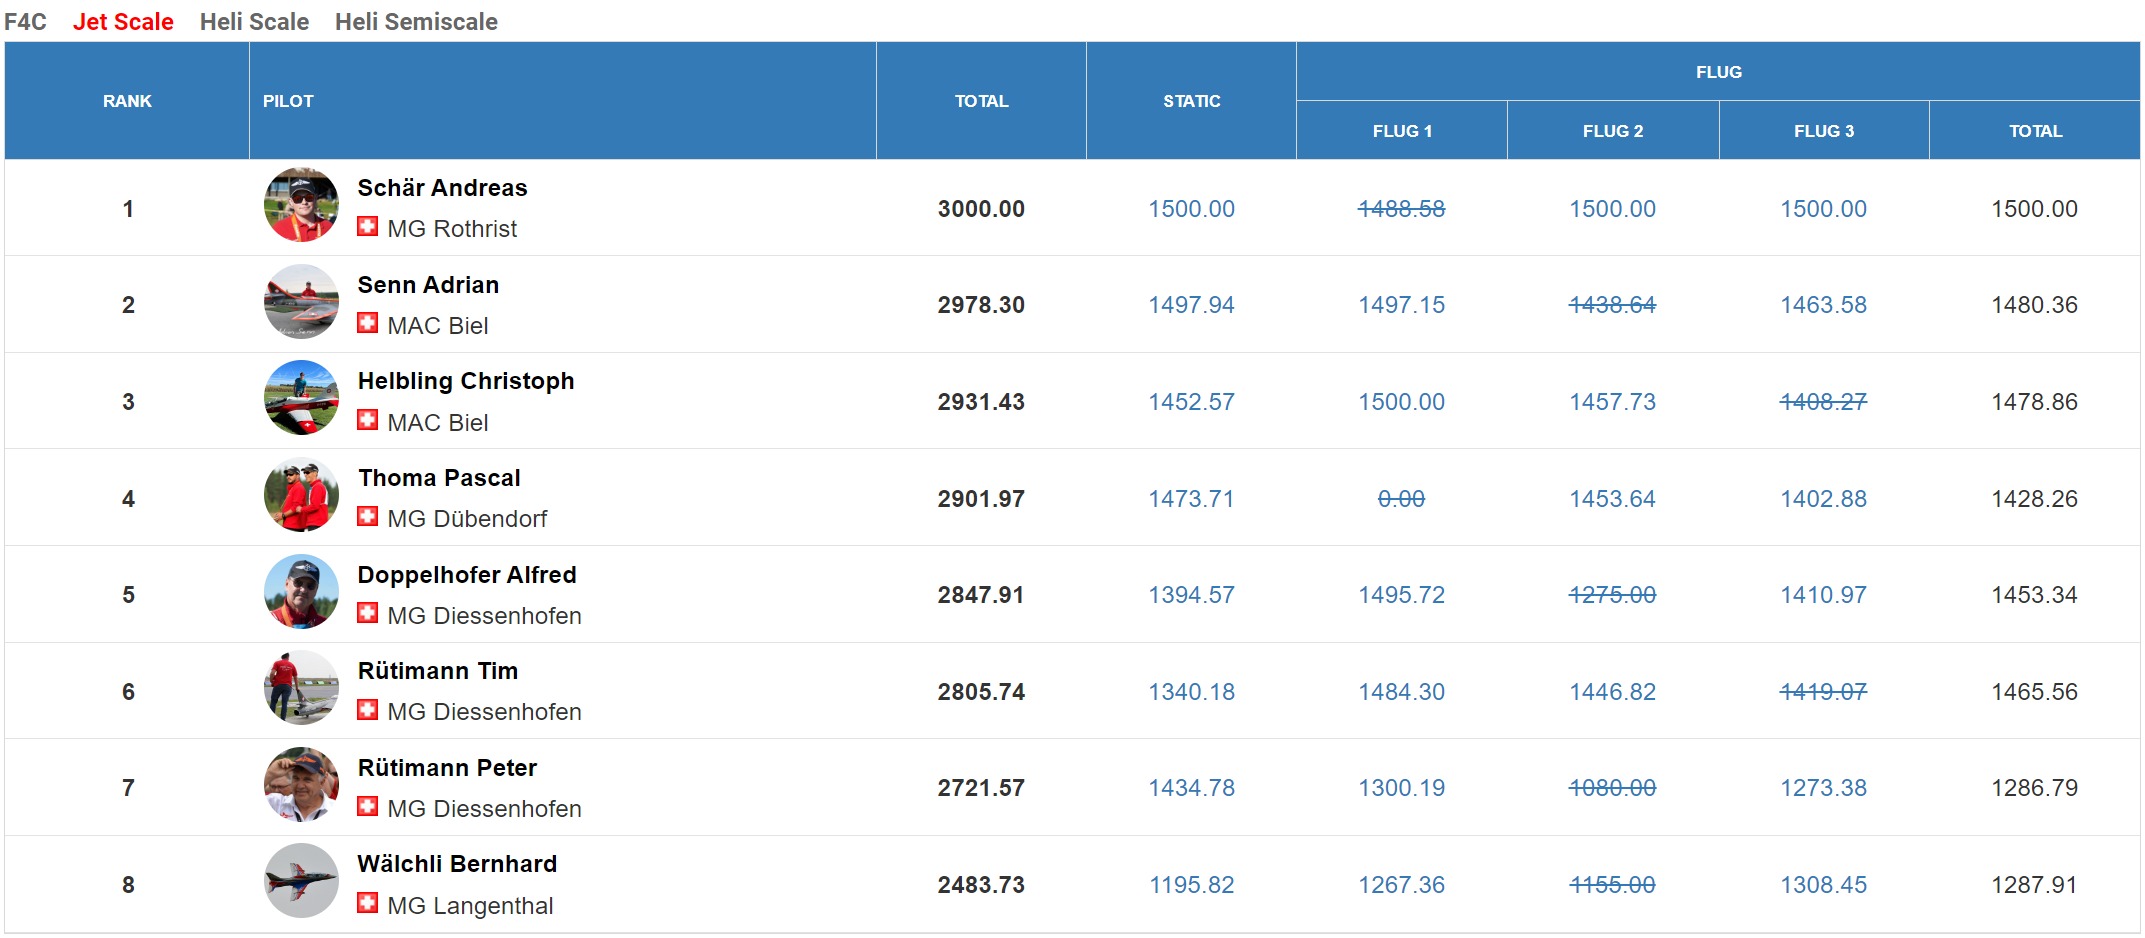Open struck-through score 1155.00
Viewport: 2145px width, 938px height.
point(1612,885)
